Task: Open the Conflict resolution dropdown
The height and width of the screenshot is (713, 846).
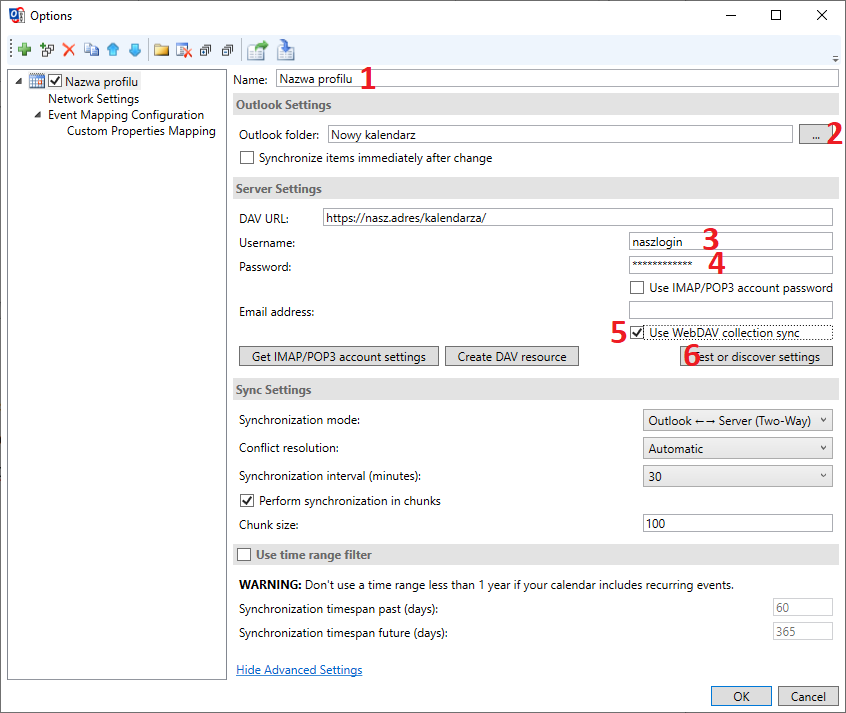Action: click(x=737, y=449)
